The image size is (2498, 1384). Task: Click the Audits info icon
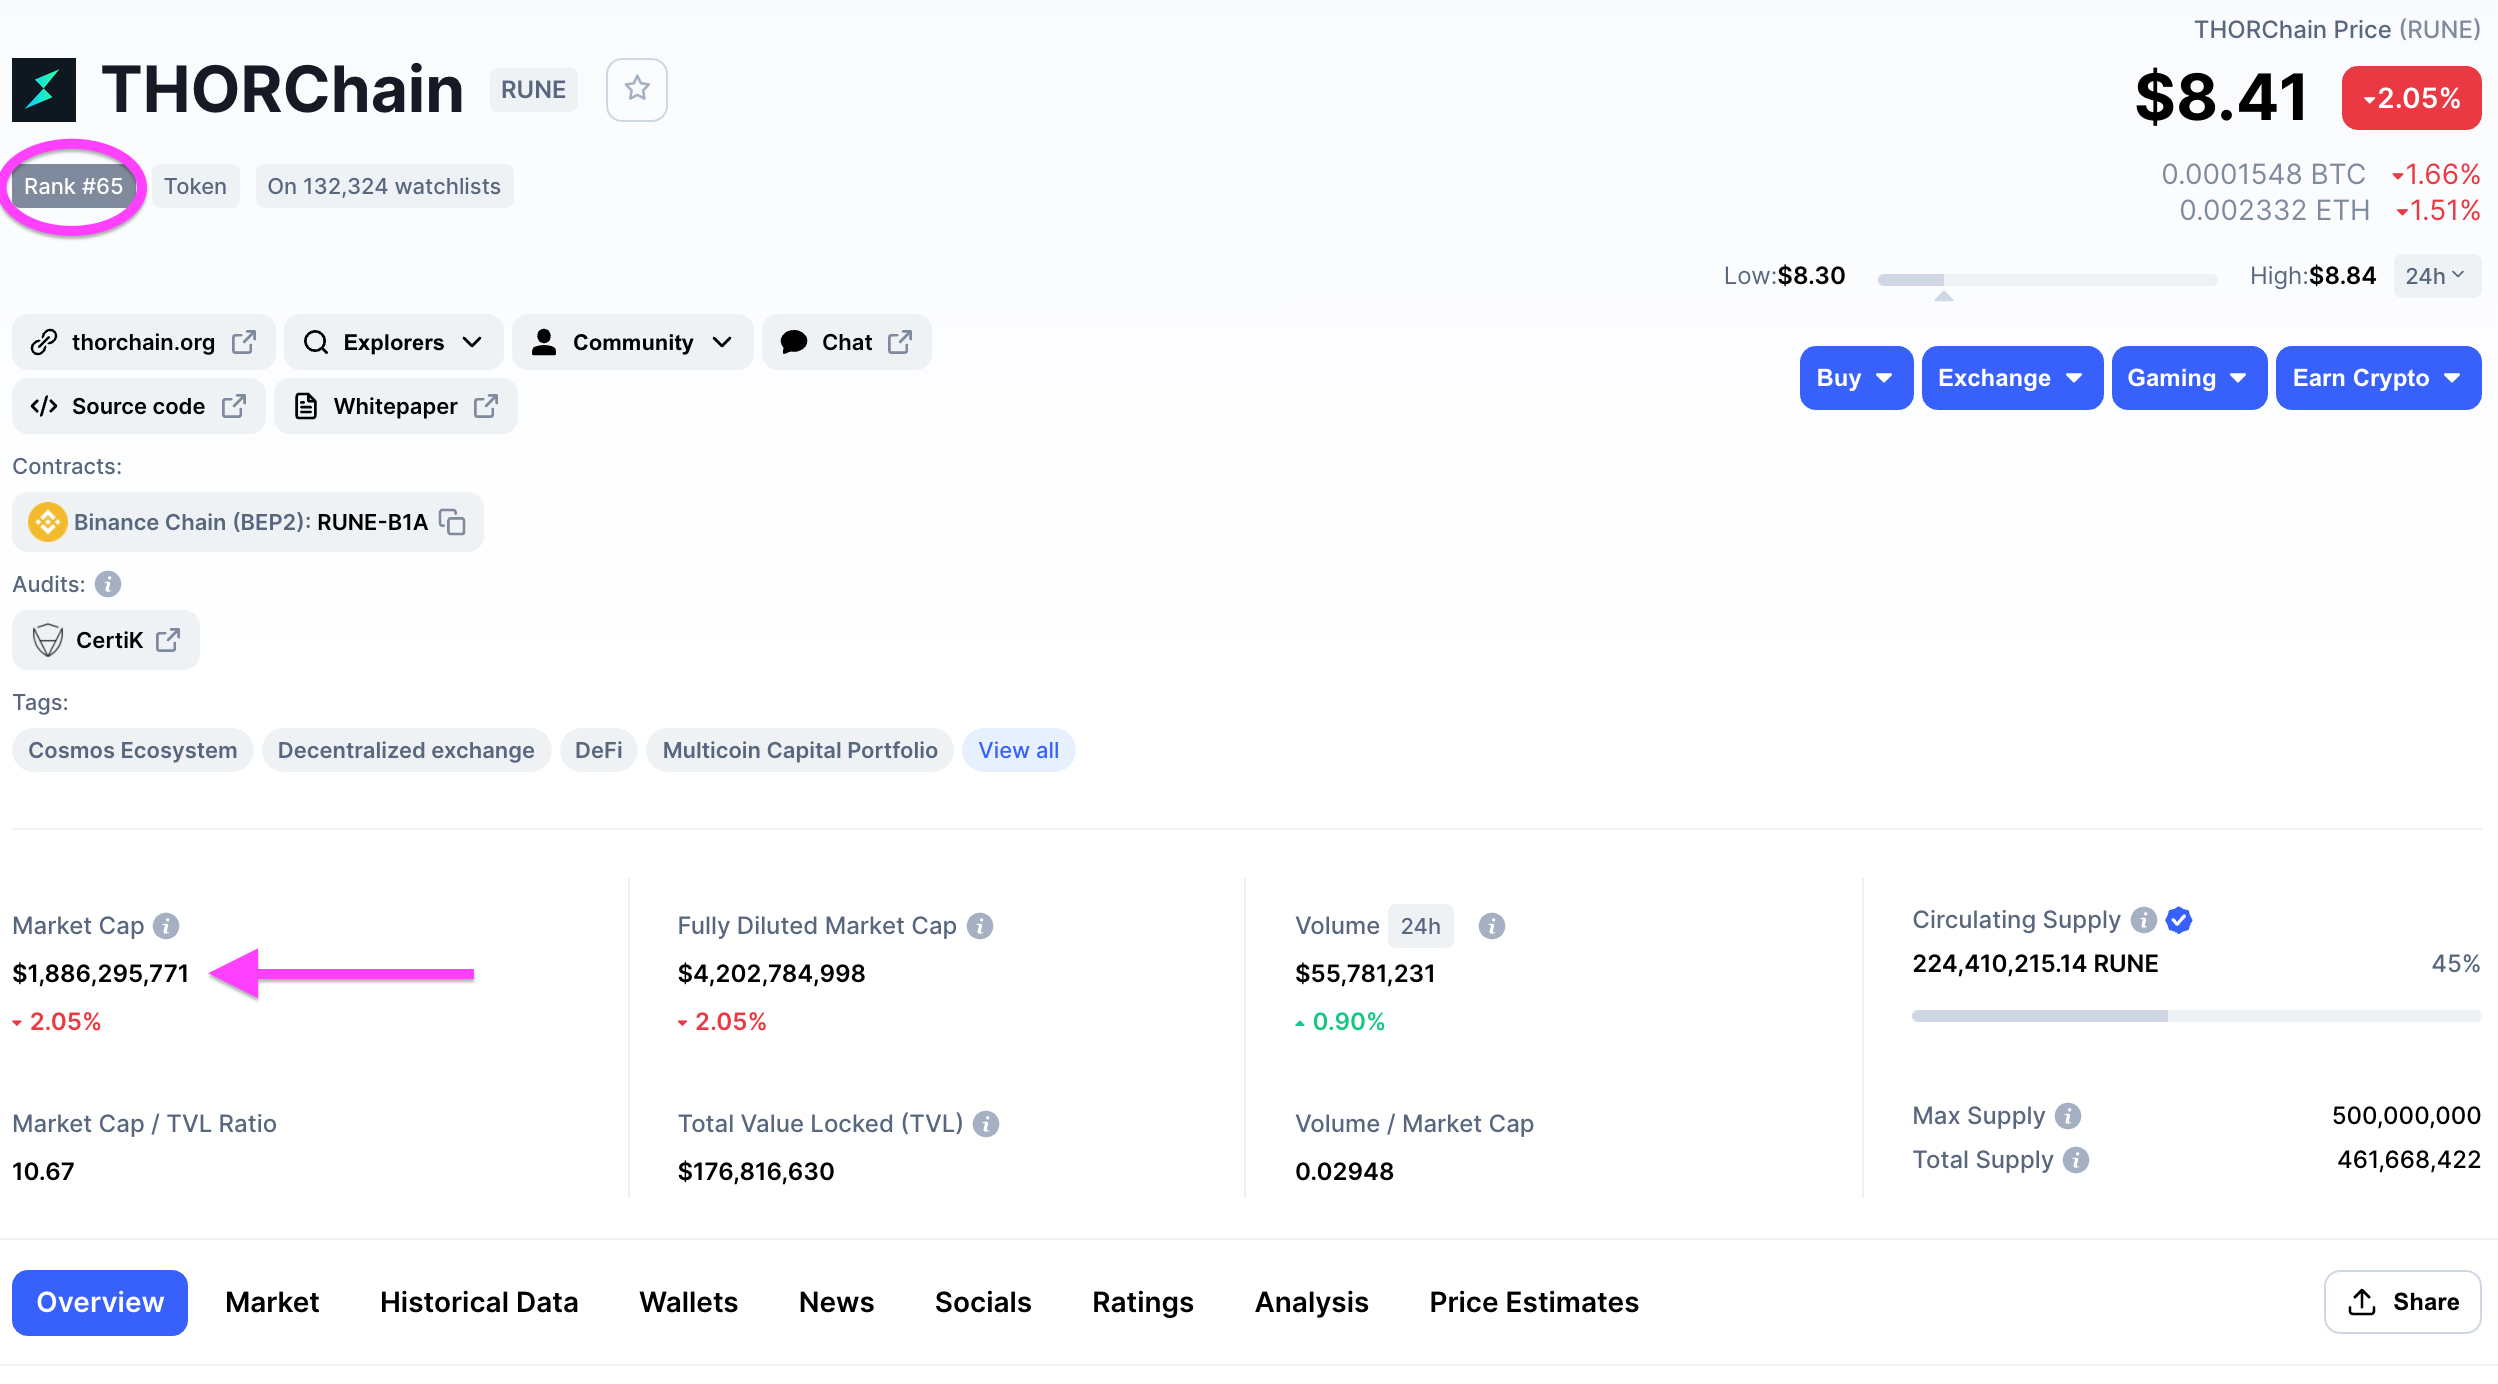(x=108, y=584)
